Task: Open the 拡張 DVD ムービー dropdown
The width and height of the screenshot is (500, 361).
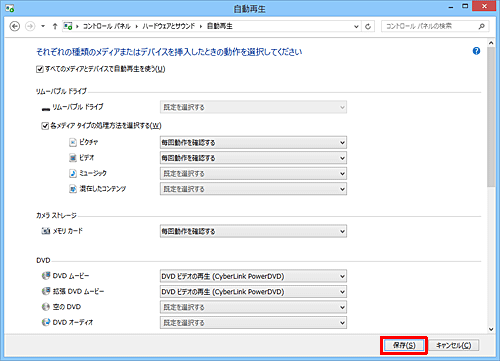Action: coord(253,292)
